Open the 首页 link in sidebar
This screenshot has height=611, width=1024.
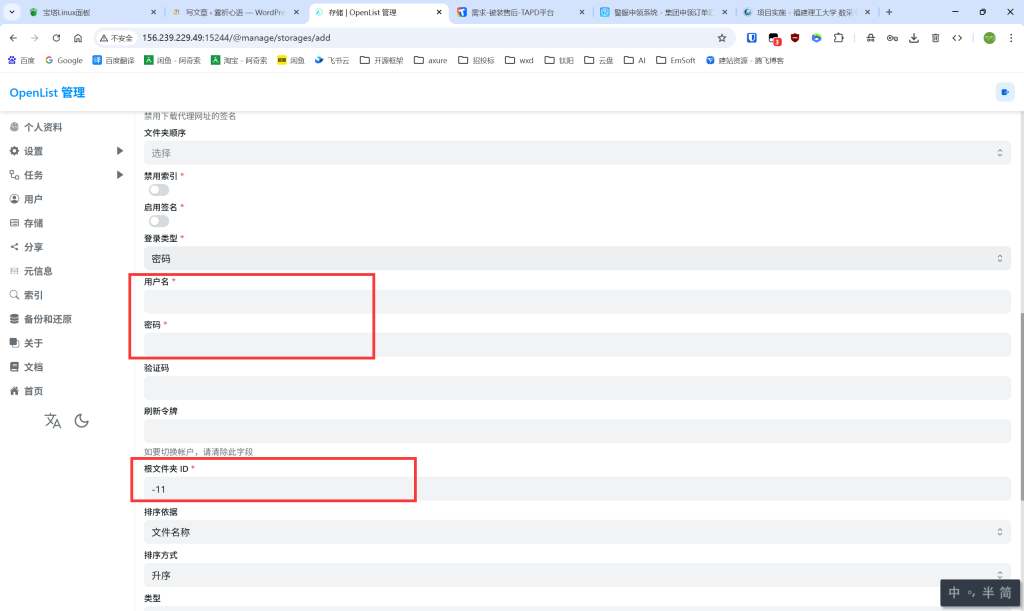(x=37, y=390)
